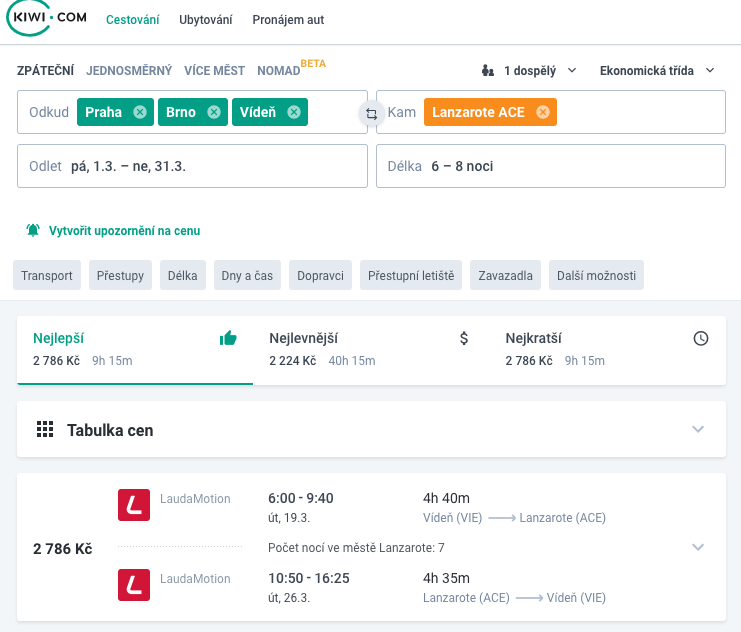
Task: Click the Odkud origin input field
Action: 192,112
